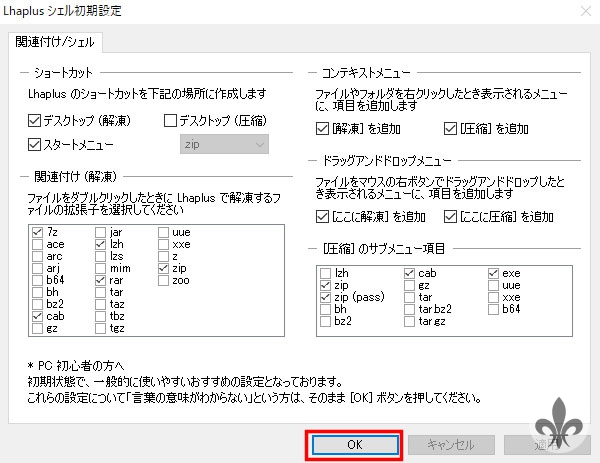Enable uue in compress submenu
Viewport: 600px width, 463px height.
(x=493, y=285)
